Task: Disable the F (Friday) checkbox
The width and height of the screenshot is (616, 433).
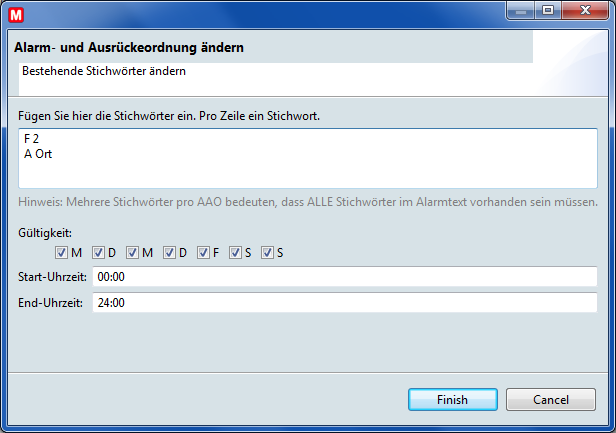Action: 204,253
